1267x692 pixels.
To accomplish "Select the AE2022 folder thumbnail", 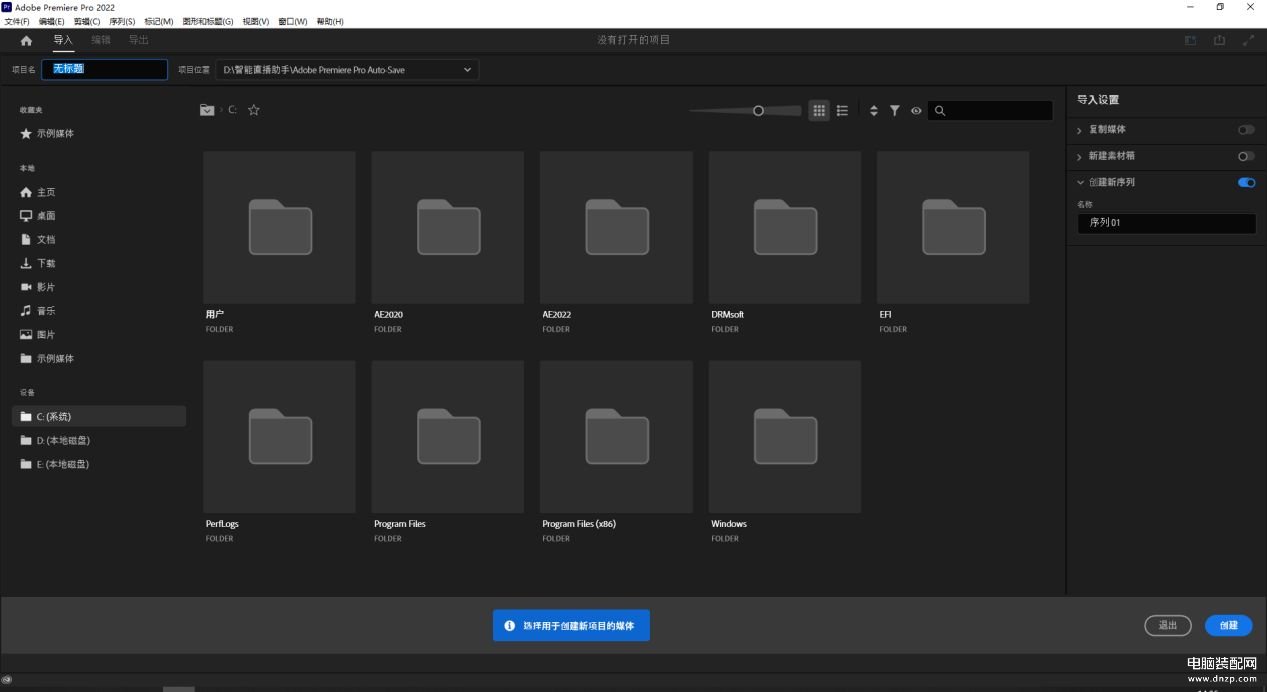I will click(616, 227).
